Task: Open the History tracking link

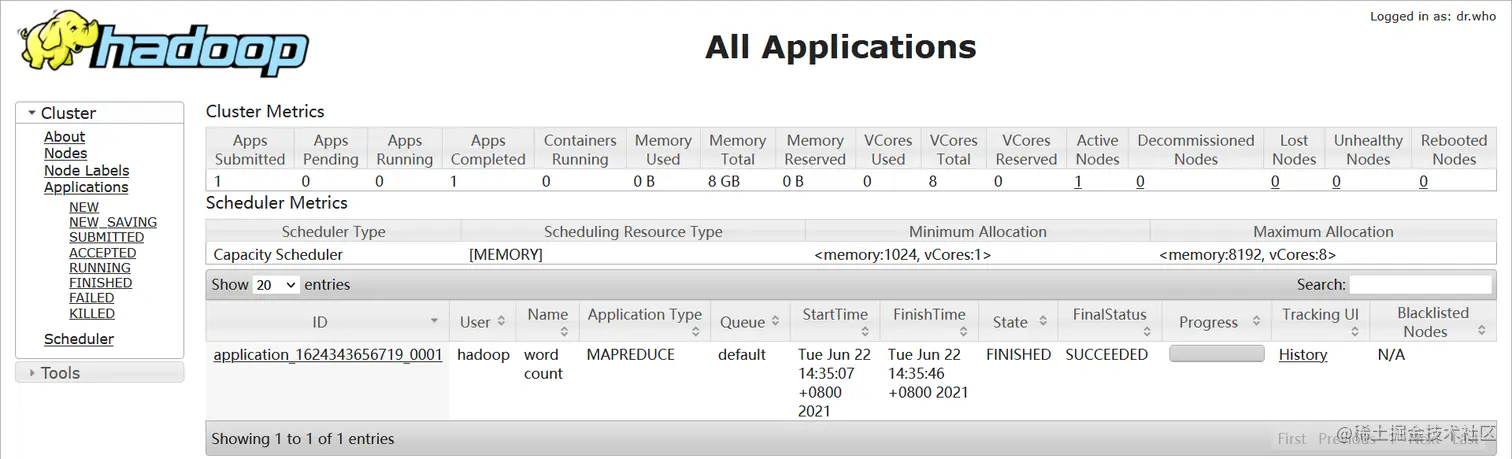Action: [1303, 355]
